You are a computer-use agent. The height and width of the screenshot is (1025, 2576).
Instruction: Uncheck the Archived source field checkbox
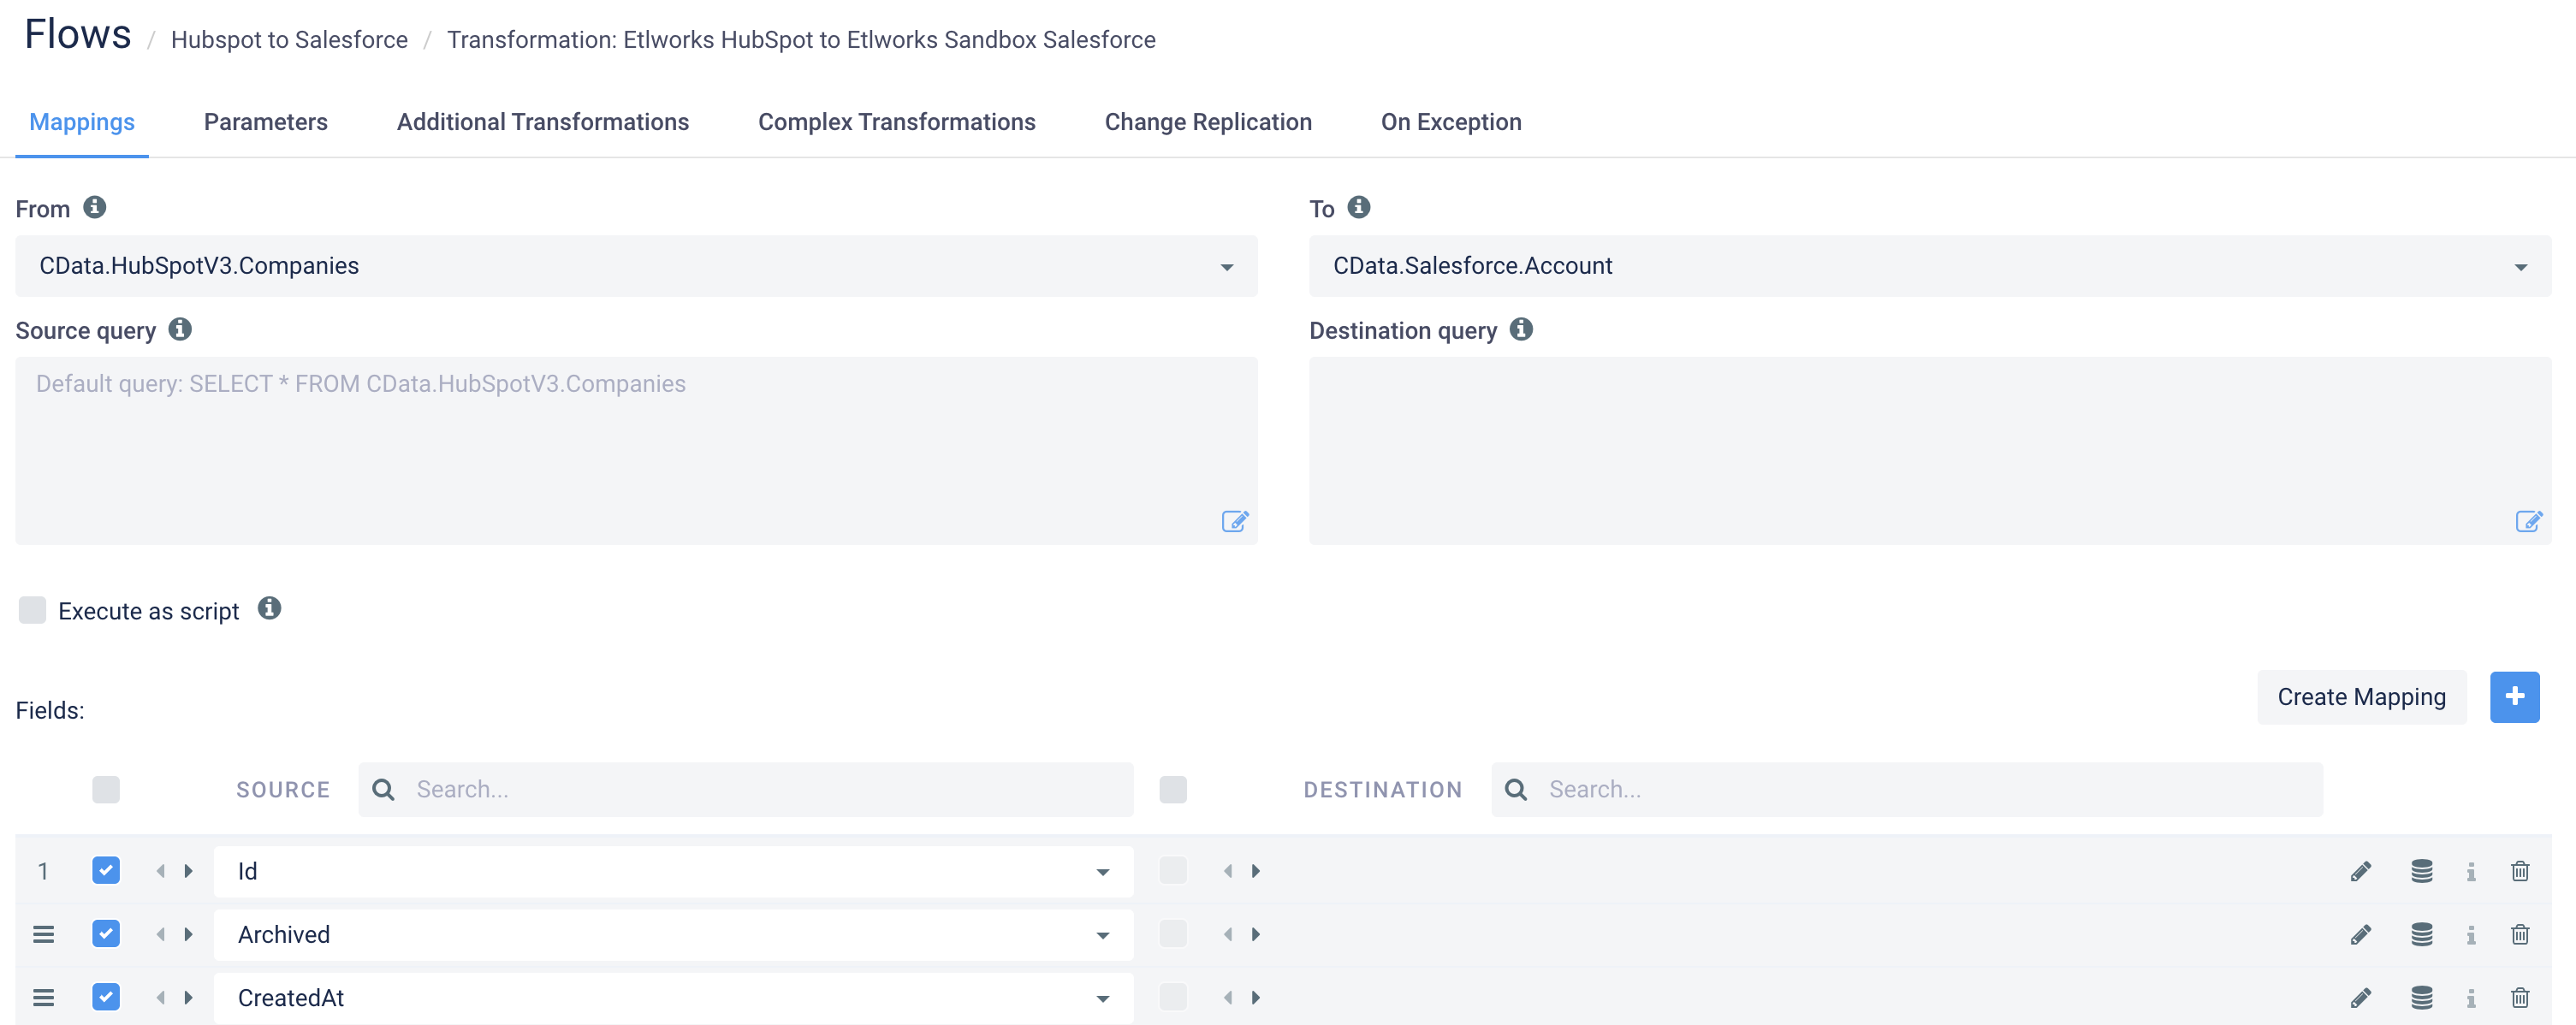pyautogui.click(x=106, y=933)
